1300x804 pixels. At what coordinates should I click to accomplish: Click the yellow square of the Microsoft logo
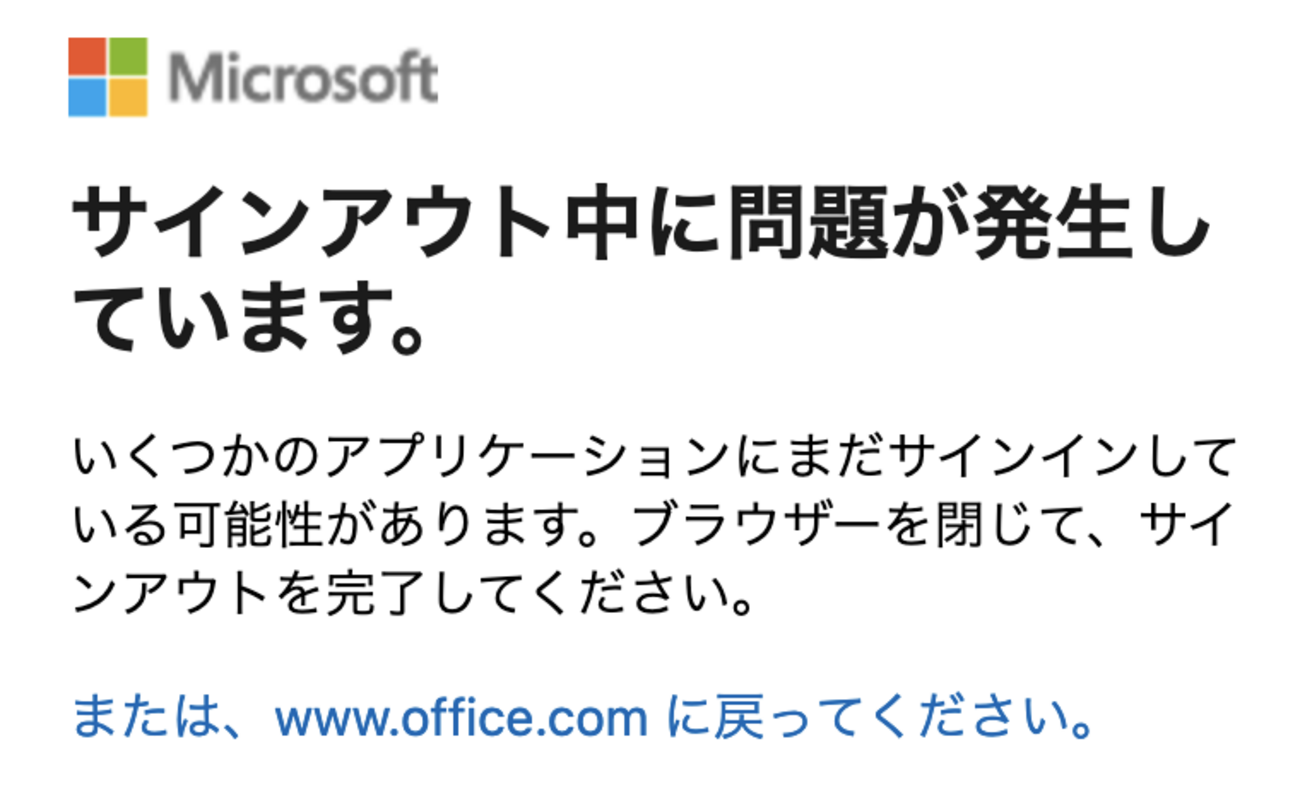tap(128, 98)
